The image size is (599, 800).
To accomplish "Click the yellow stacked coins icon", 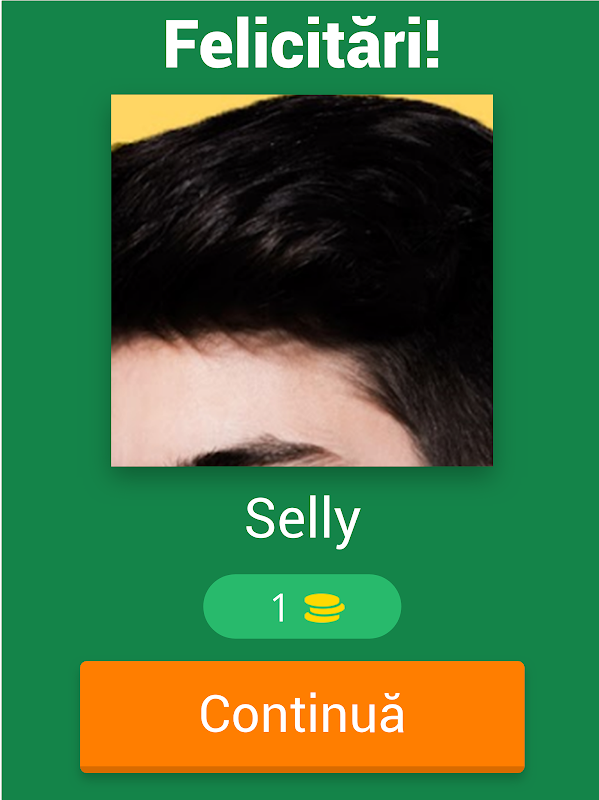I will (x=325, y=608).
